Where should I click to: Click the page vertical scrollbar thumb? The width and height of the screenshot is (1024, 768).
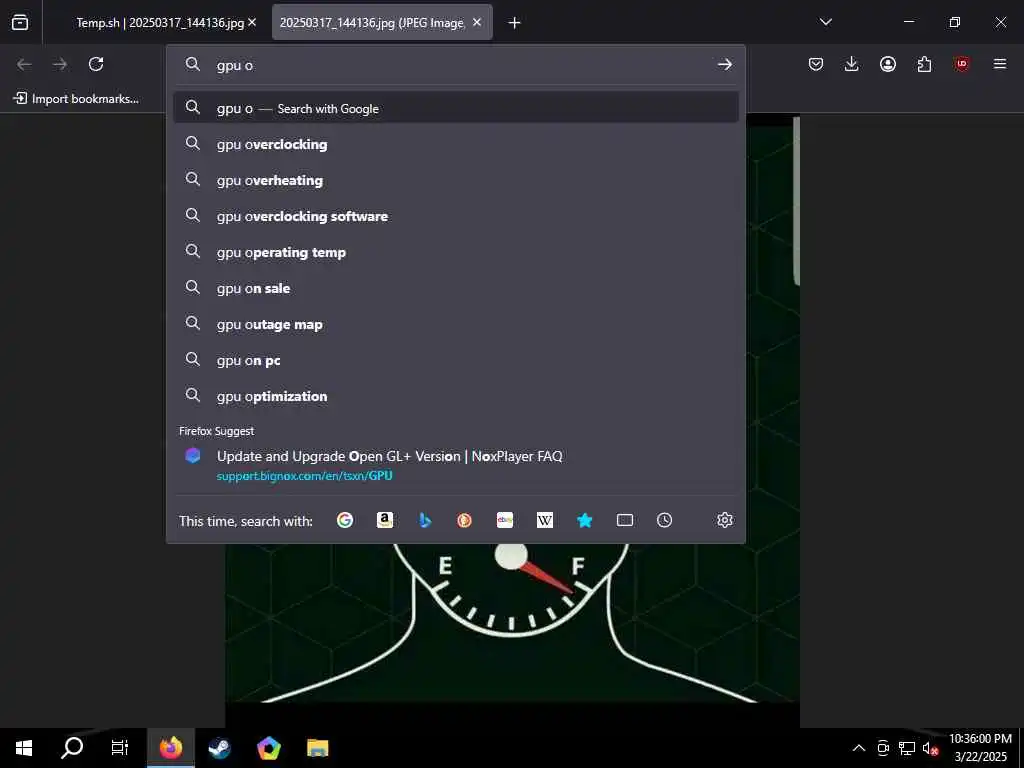coord(796,201)
